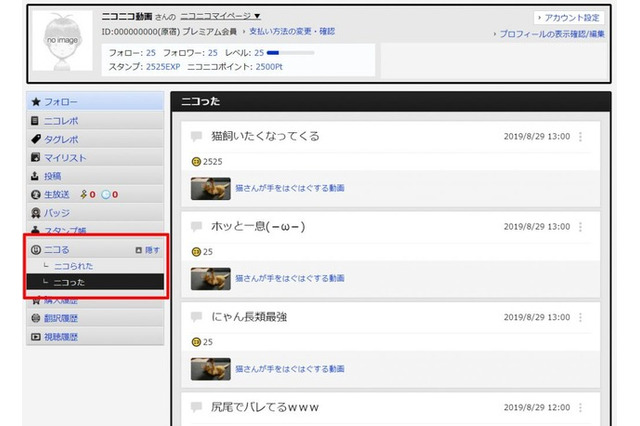Click the tag icon beside タグレポ
The image size is (640, 426).
tap(36, 139)
